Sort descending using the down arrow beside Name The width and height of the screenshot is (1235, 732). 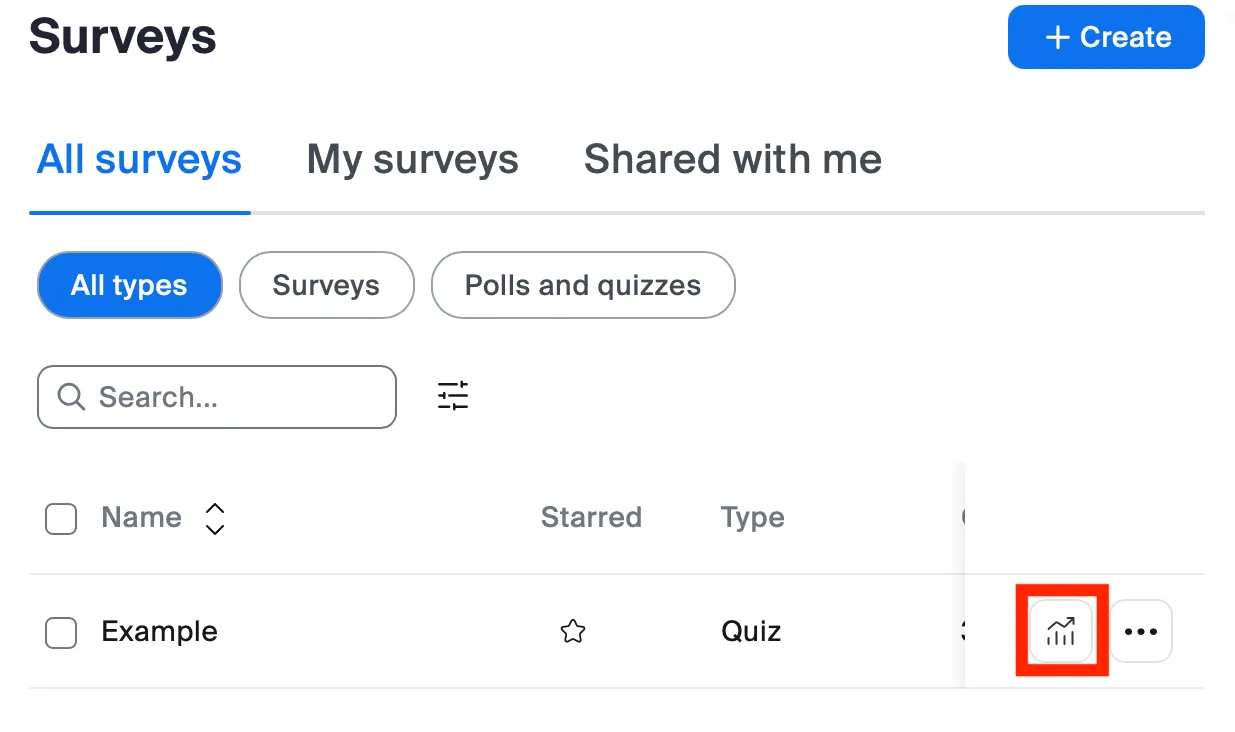[x=215, y=528]
